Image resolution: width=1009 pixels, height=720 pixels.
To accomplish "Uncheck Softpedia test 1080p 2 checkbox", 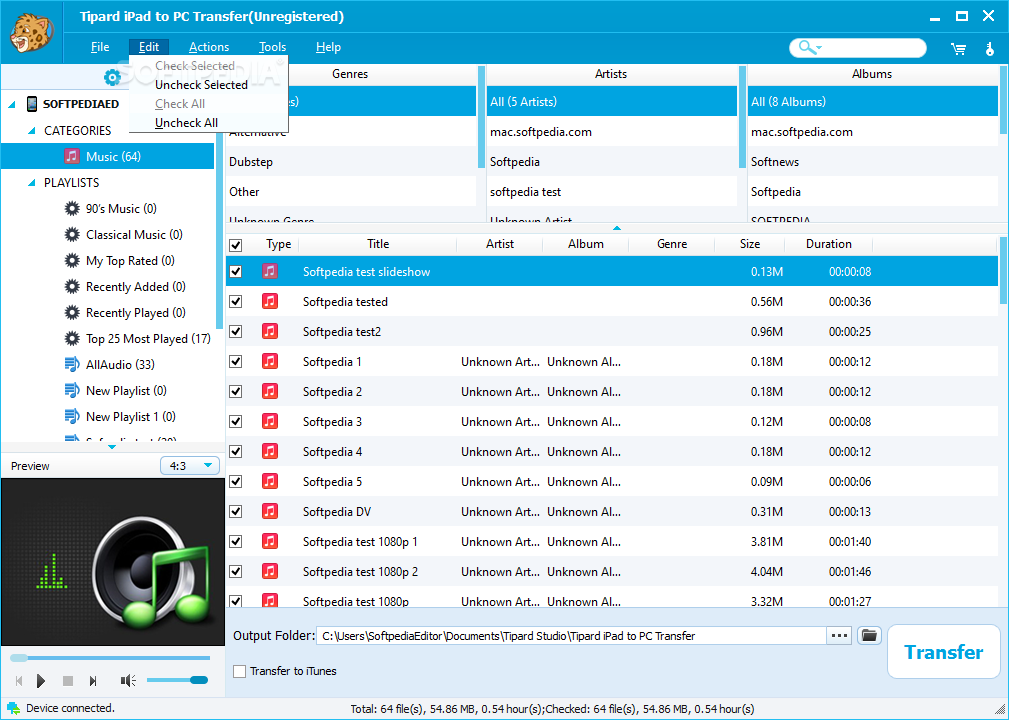I will tap(236, 571).
